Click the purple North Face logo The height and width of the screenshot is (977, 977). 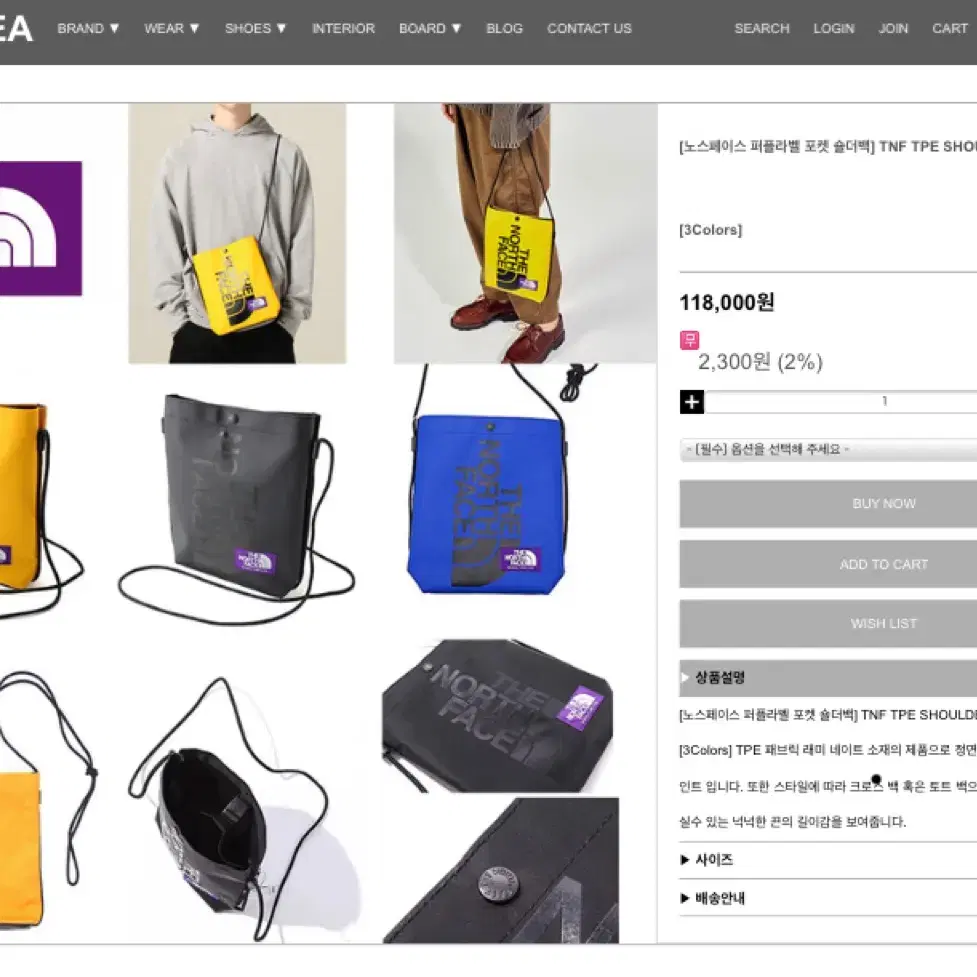tap(41, 228)
